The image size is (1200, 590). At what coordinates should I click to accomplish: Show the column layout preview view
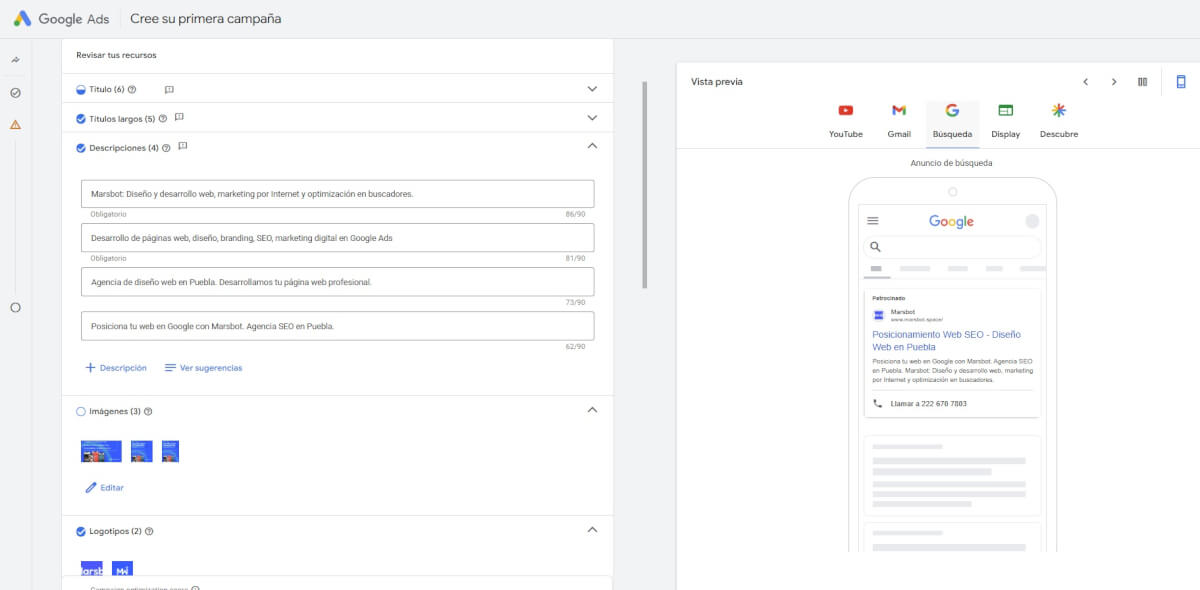pyautogui.click(x=1142, y=82)
